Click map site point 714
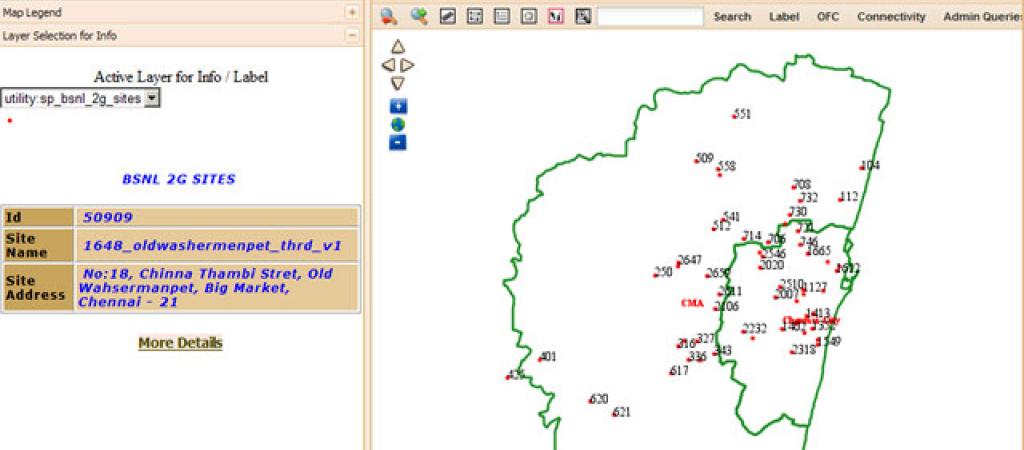Screen dimensions: 1024x450 click(744, 239)
